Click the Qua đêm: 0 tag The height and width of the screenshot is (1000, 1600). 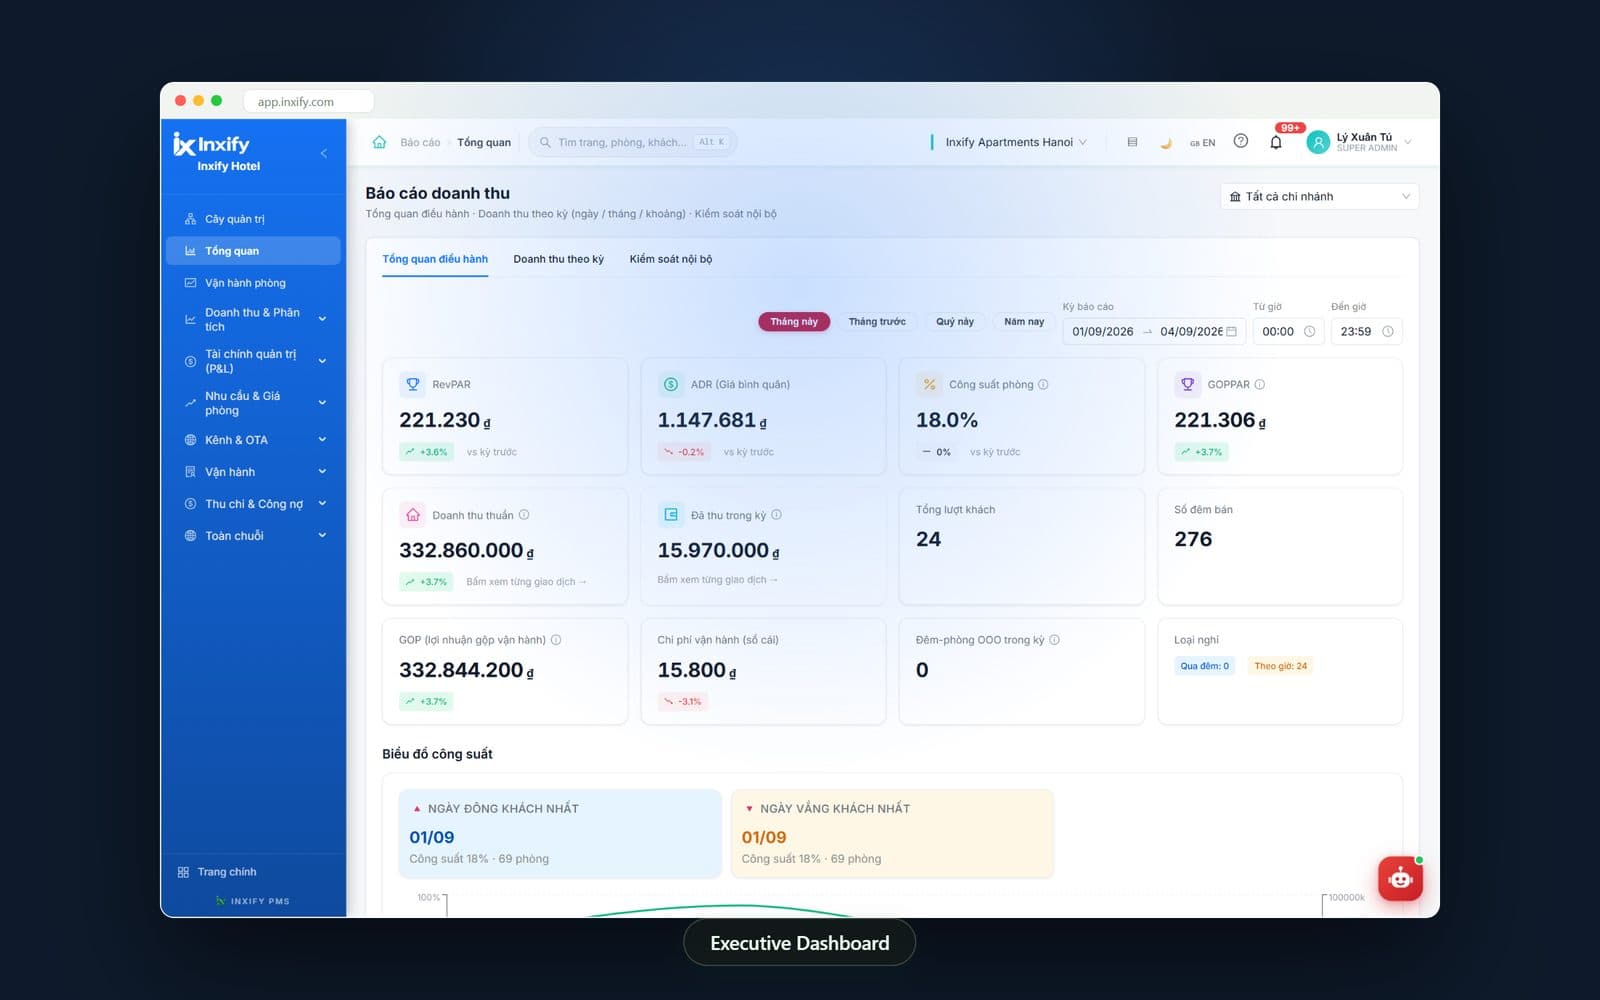tap(1205, 666)
